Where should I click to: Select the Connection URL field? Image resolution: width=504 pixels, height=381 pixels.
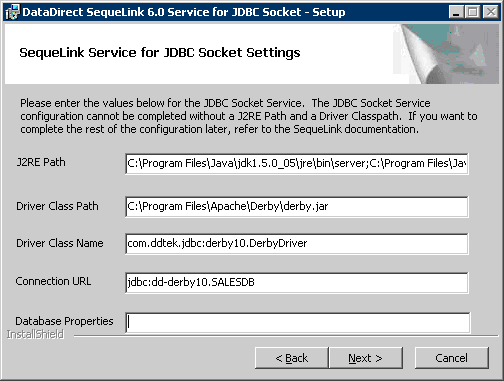tap(297, 283)
